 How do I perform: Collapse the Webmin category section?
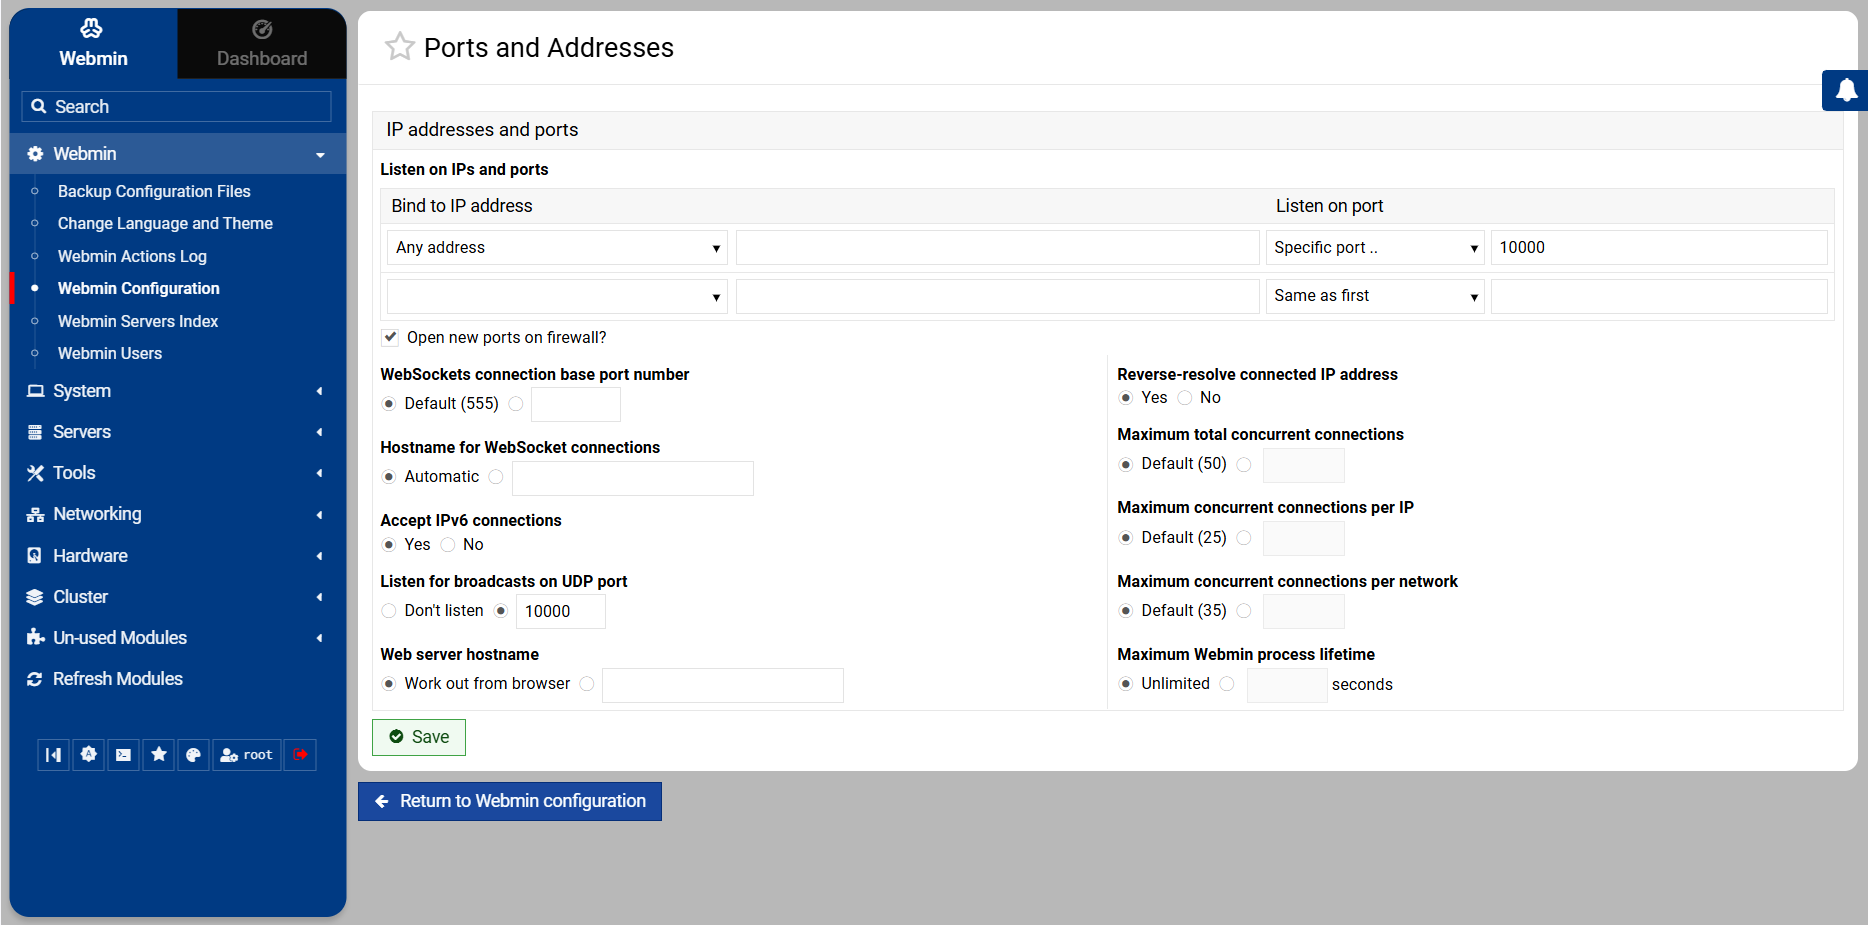178,154
